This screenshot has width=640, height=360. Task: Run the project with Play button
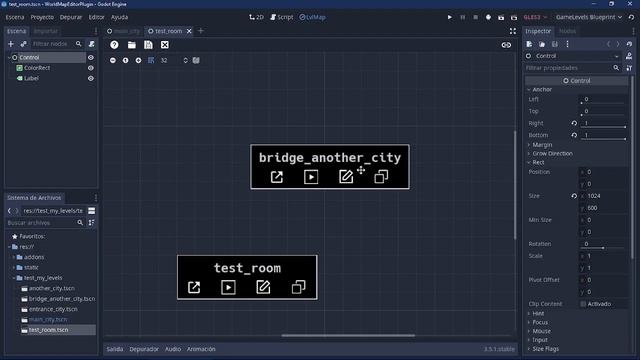(449, 17)
